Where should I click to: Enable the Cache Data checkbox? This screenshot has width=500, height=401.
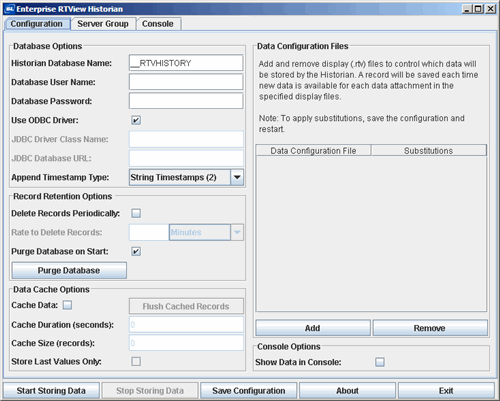(67, 305)
